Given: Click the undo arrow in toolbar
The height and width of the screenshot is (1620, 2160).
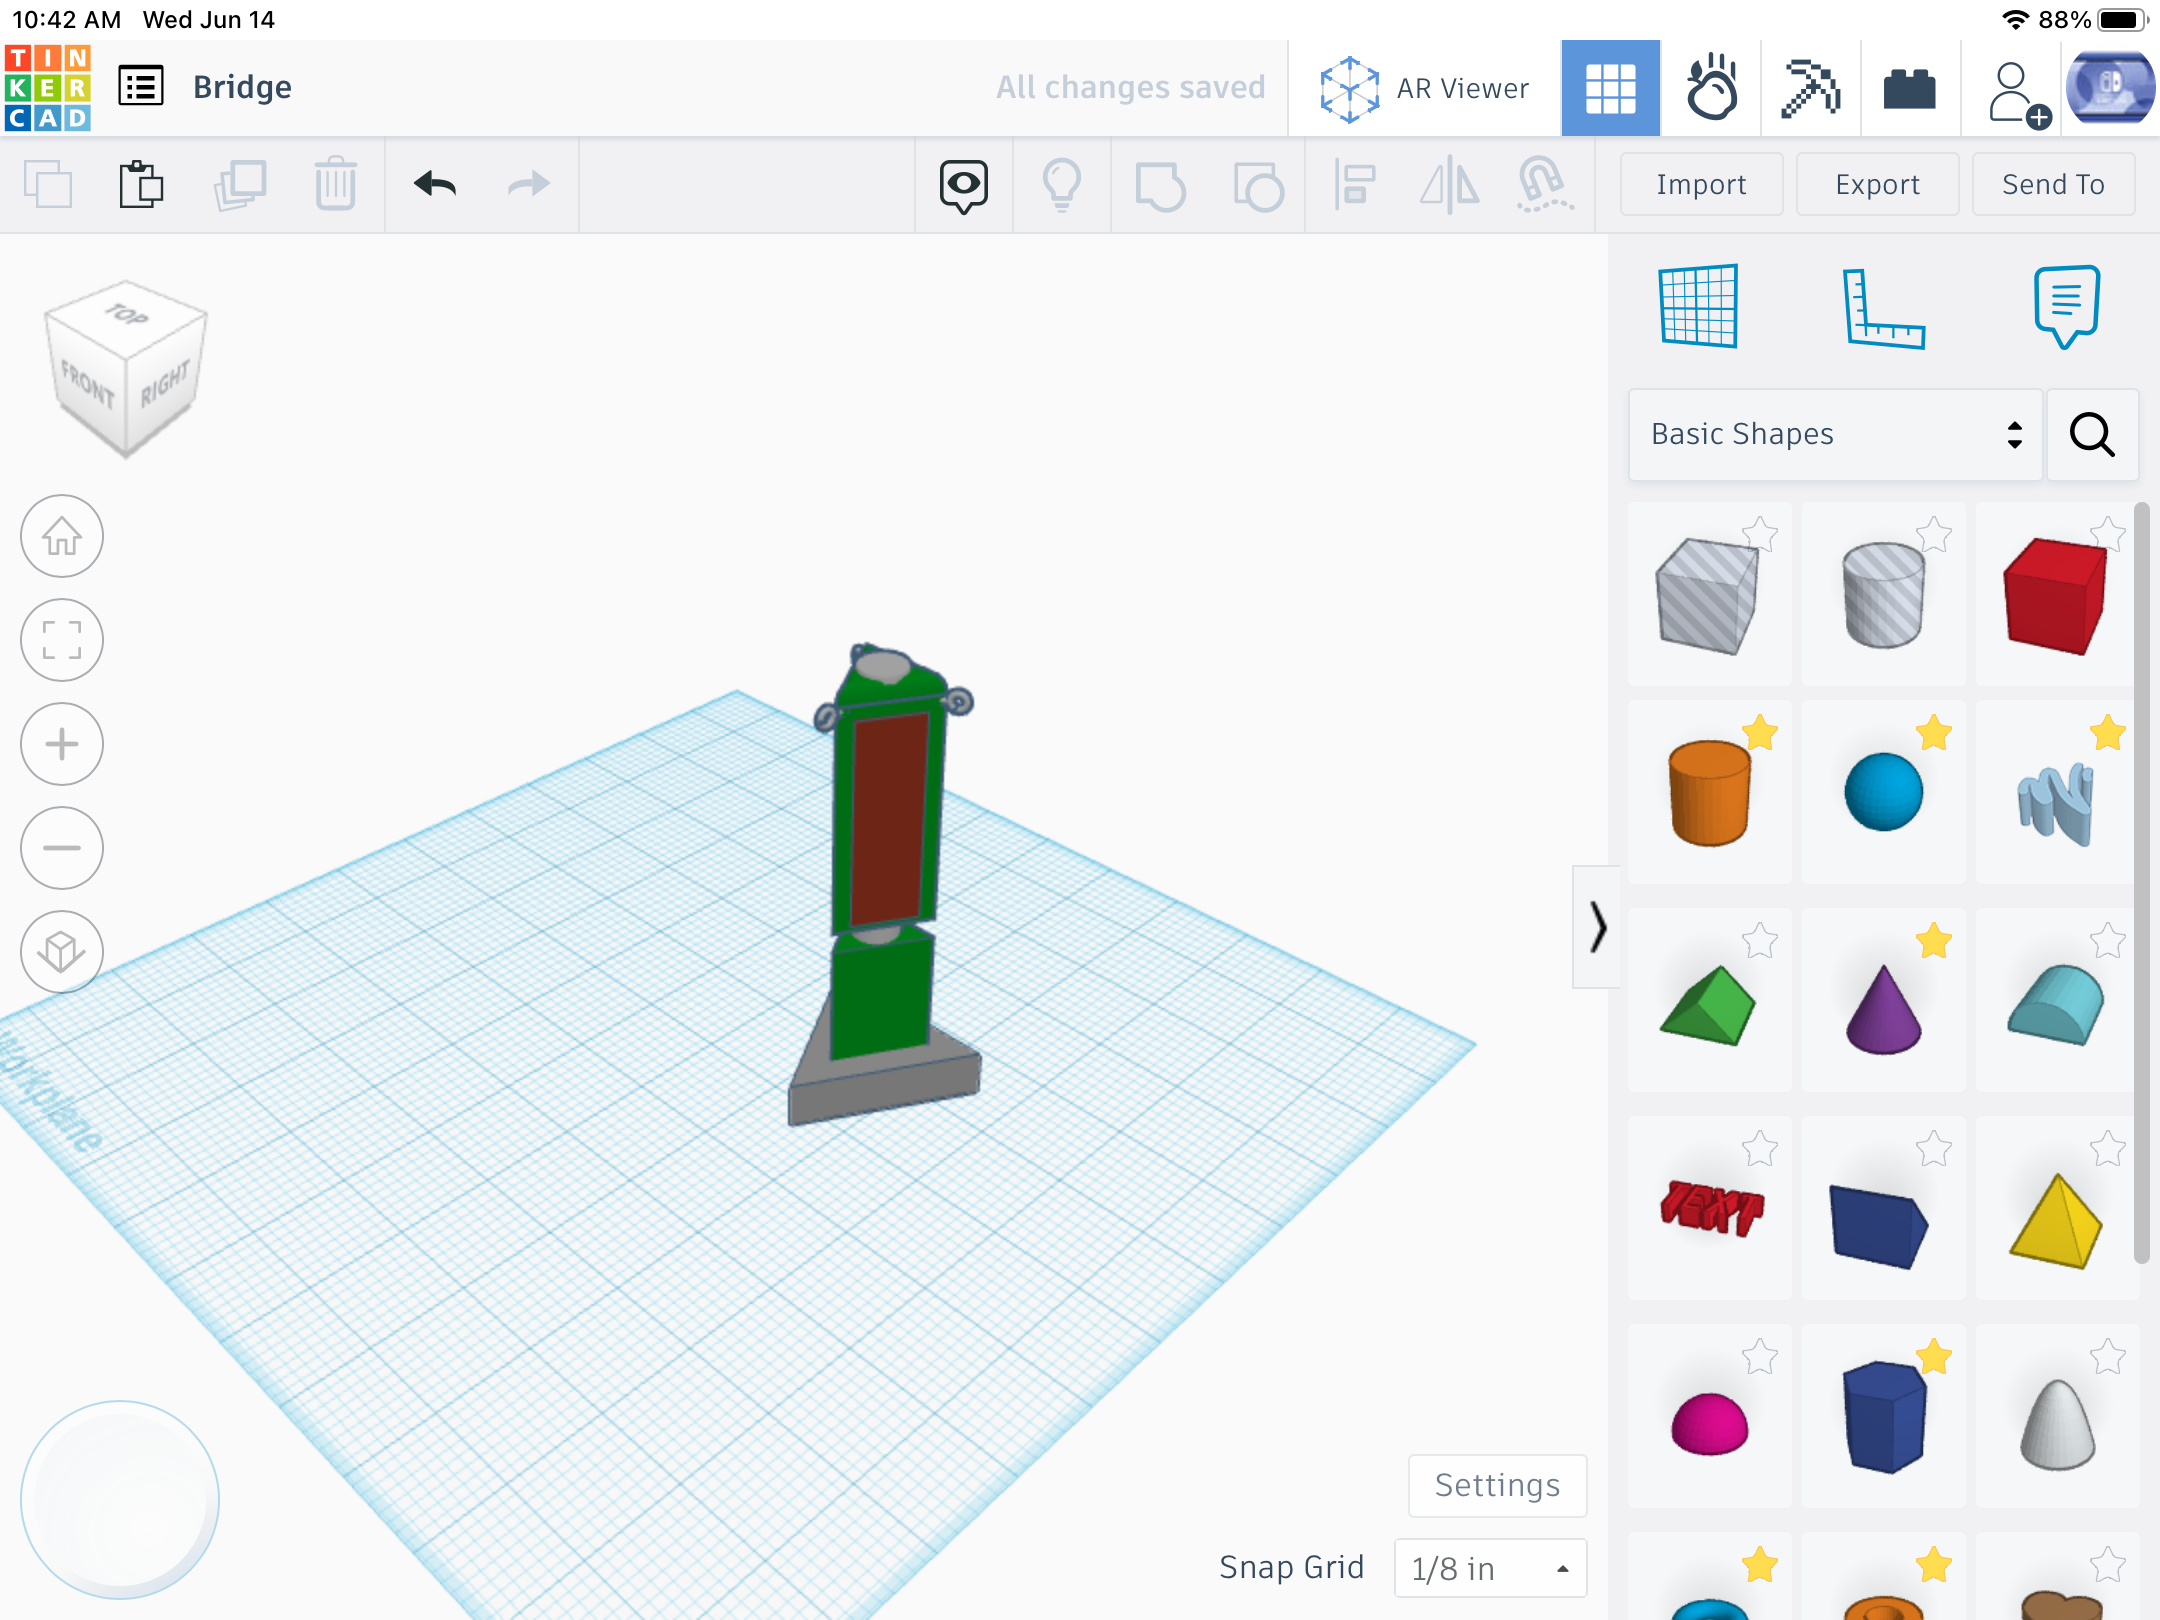Looking at the screenshot, I should pyautogui.click(x=435, y=184).
